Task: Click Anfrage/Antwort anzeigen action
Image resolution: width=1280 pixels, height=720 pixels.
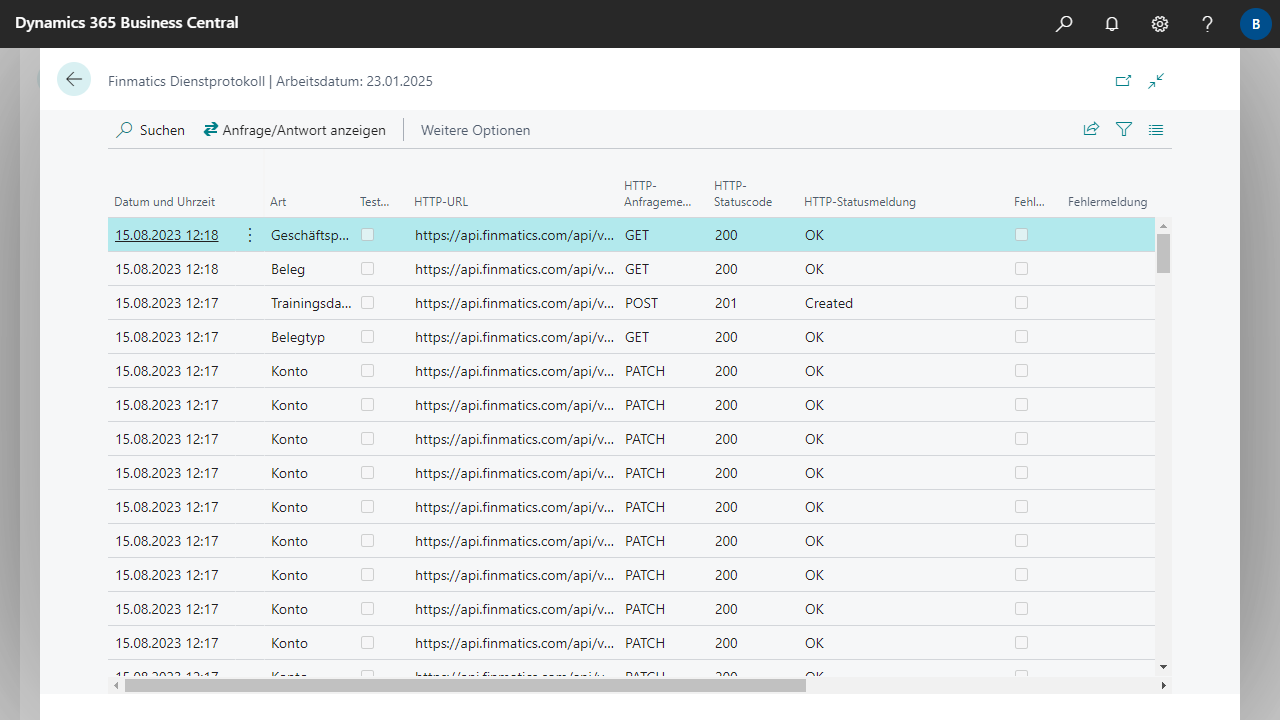Action: tap(295, 130)
